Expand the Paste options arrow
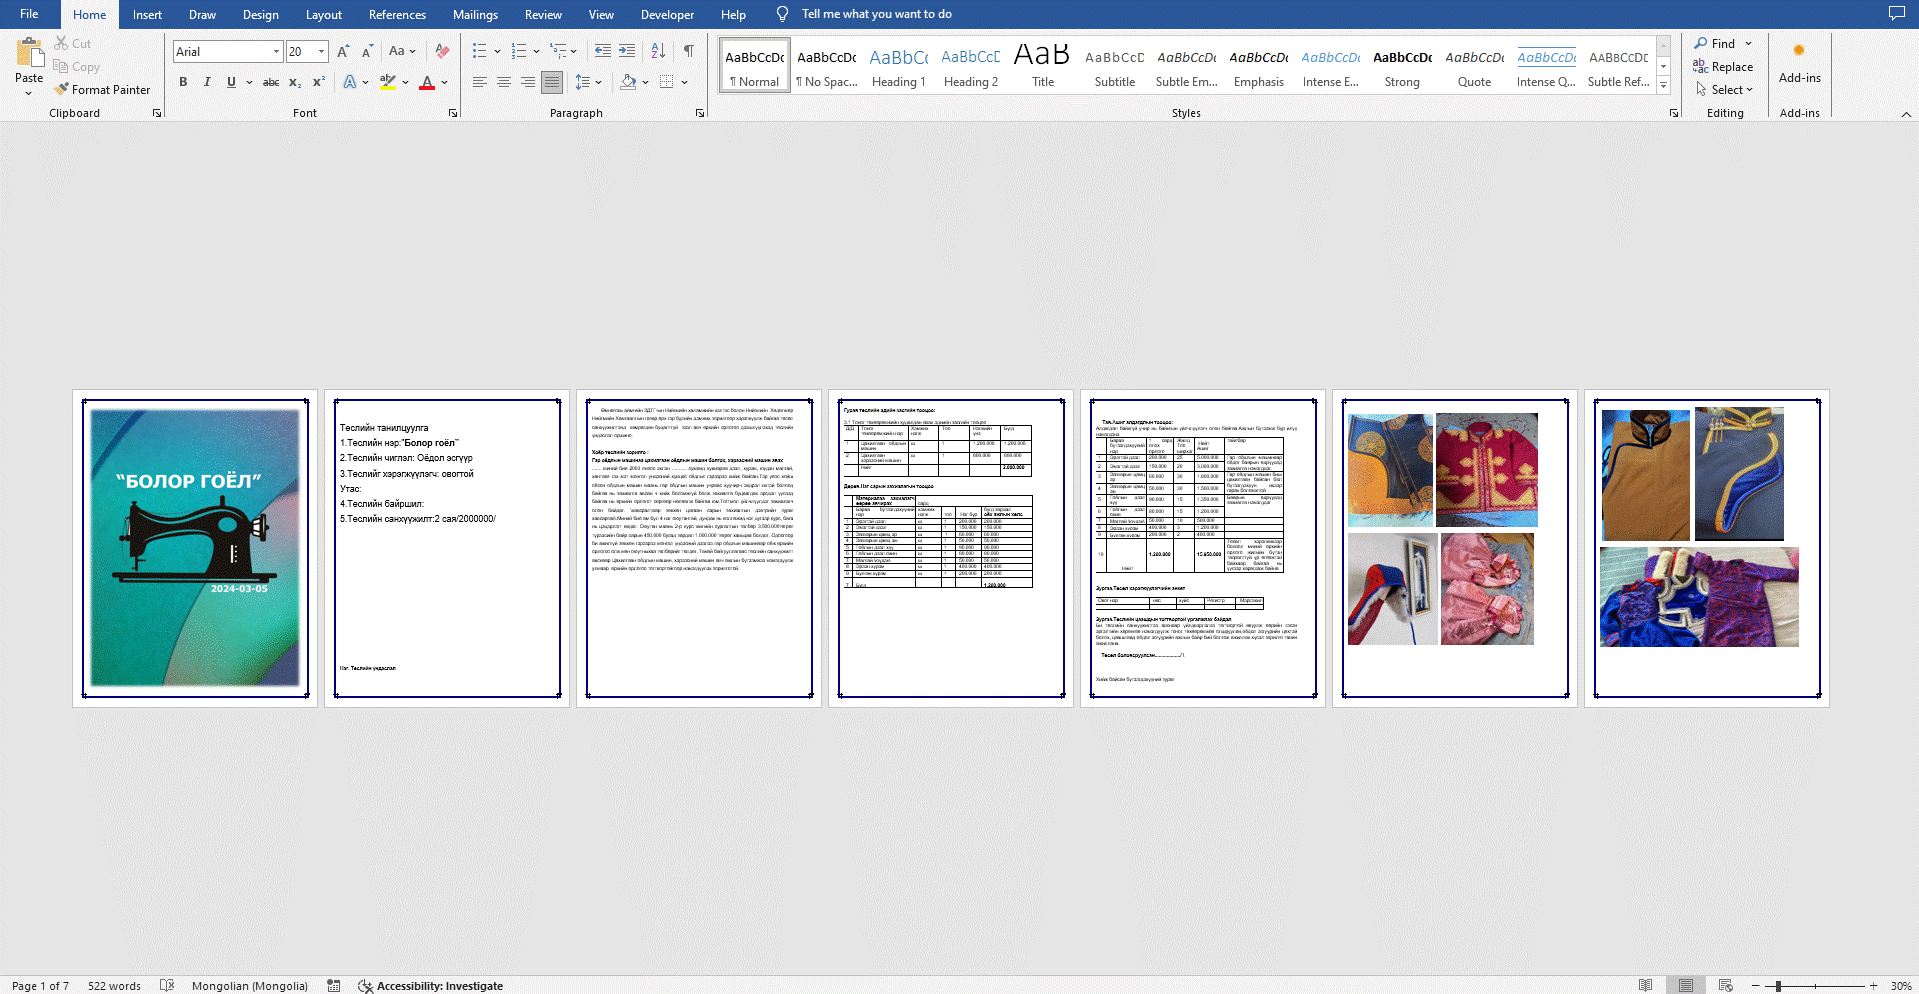This screenshot has width=1919, height=994. pos(29,93)
